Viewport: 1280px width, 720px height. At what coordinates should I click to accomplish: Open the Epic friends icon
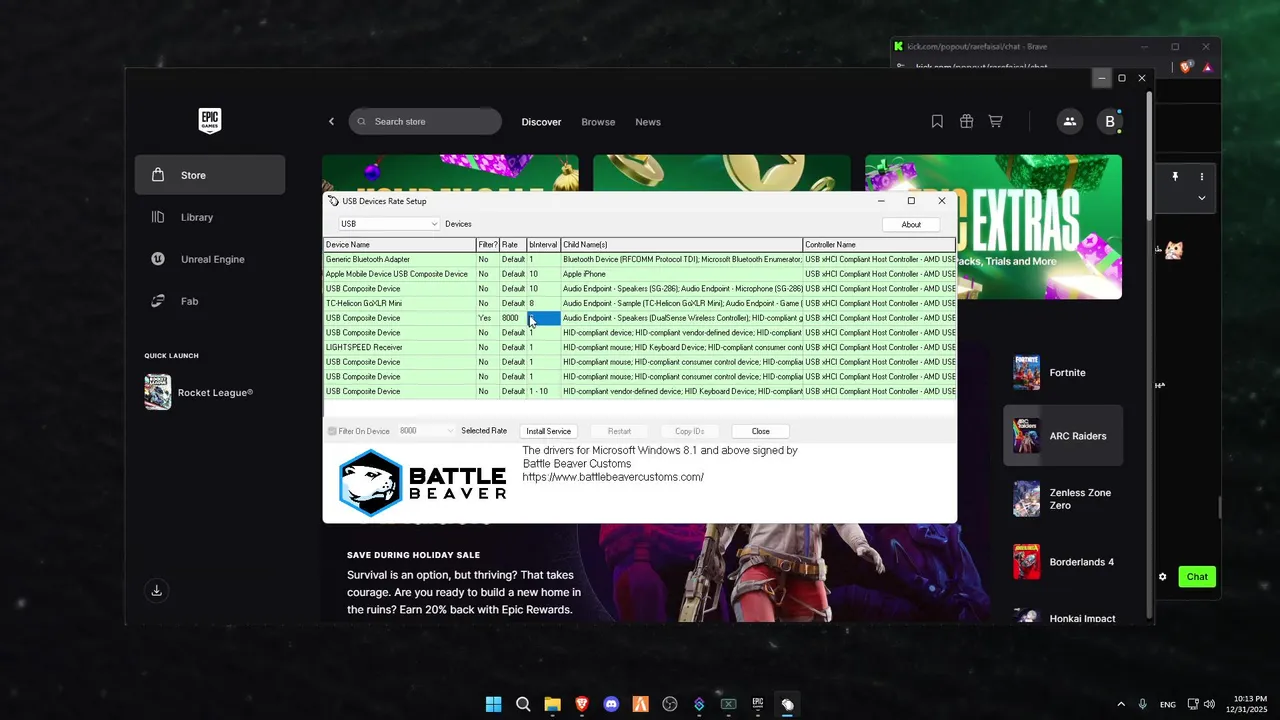coord(1069,122)
